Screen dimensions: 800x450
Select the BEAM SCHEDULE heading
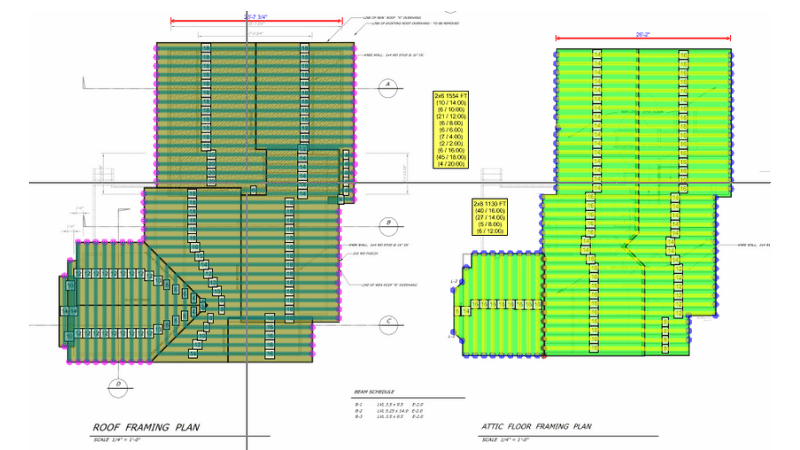374,392
